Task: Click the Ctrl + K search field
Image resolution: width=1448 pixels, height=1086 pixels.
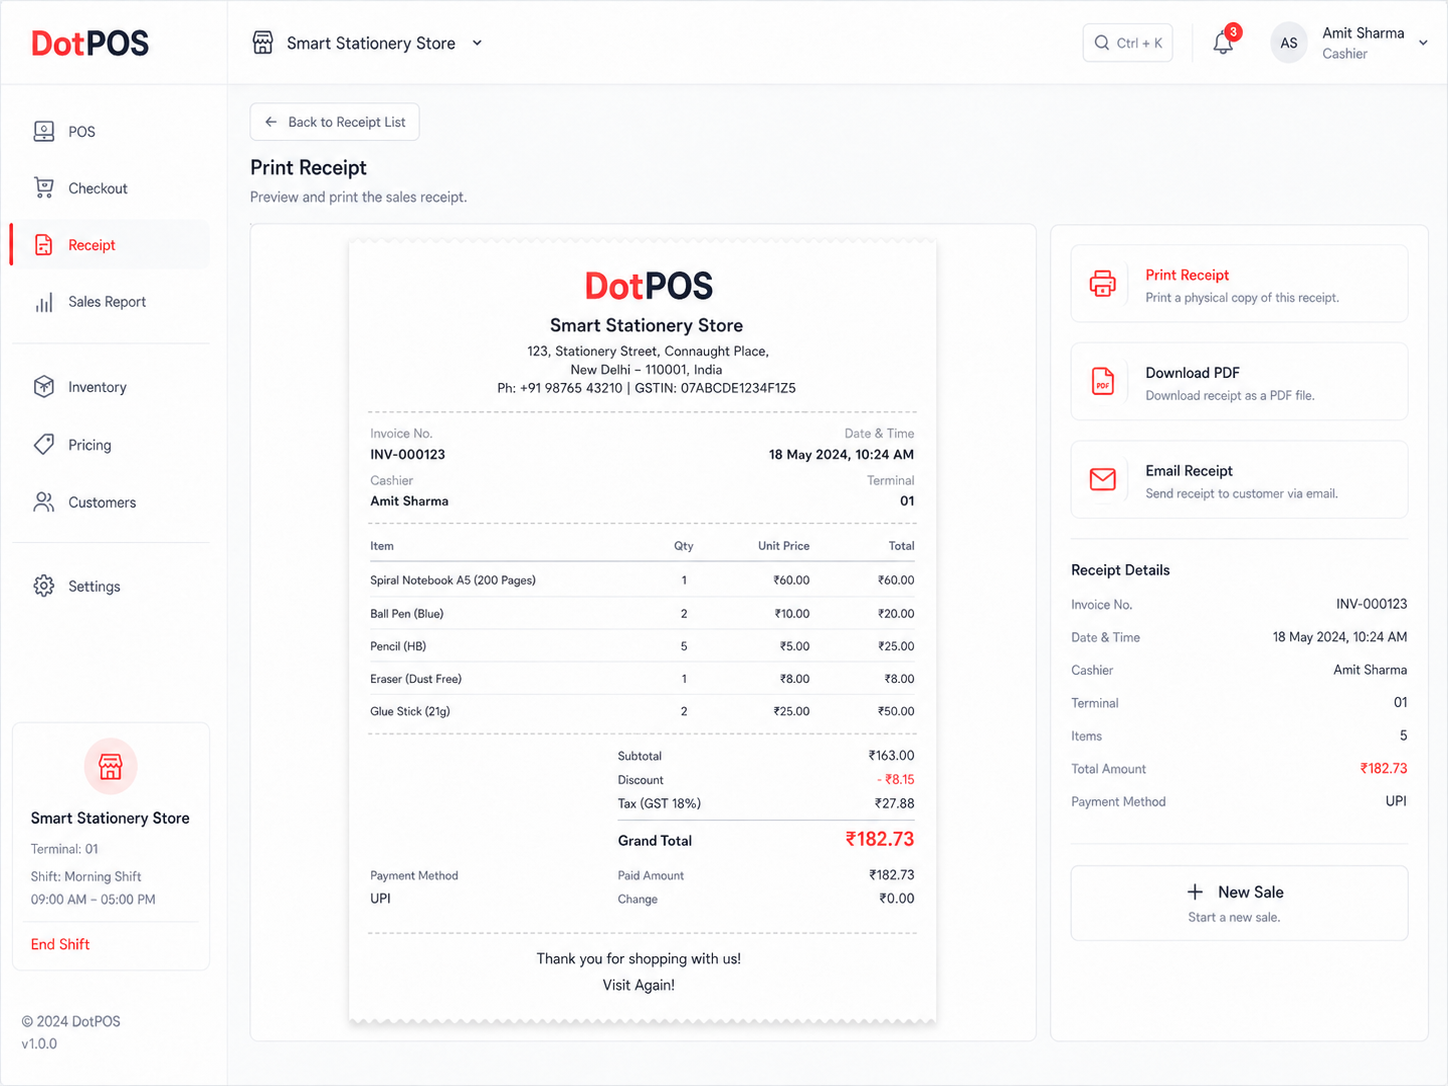Action: coord(1128,43)
